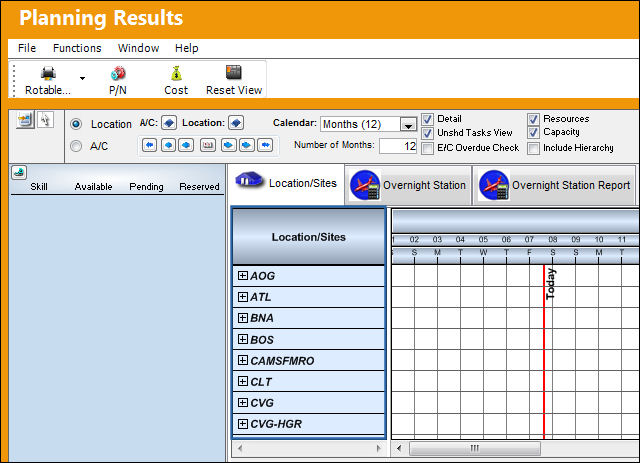Image resolution: width=640 pixels, height=463 pixels.
Task: Click the right-arrow button just right of the calendar icon
Action: (229, 145)
